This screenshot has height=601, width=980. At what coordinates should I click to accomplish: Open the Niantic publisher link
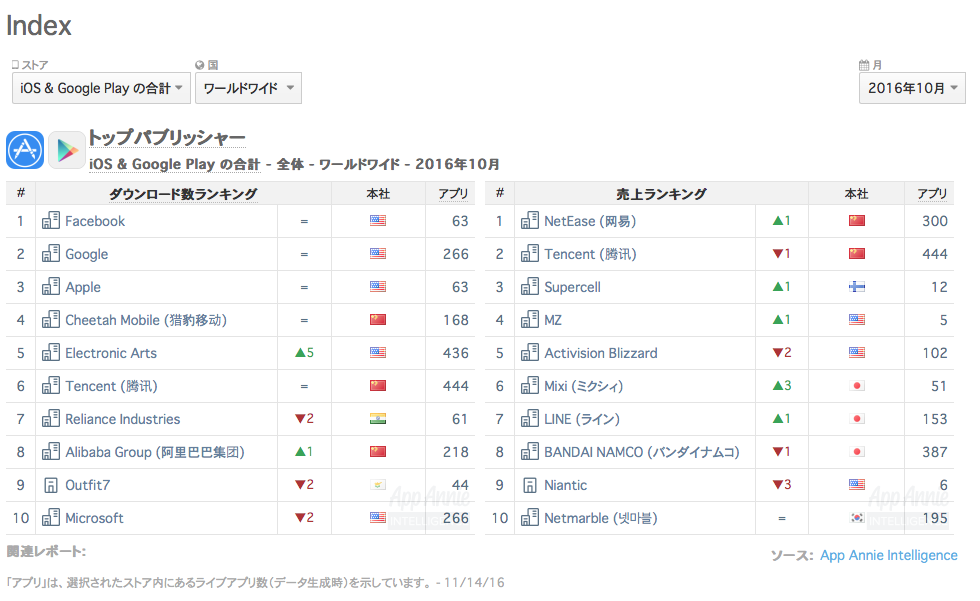coord(566,485)
